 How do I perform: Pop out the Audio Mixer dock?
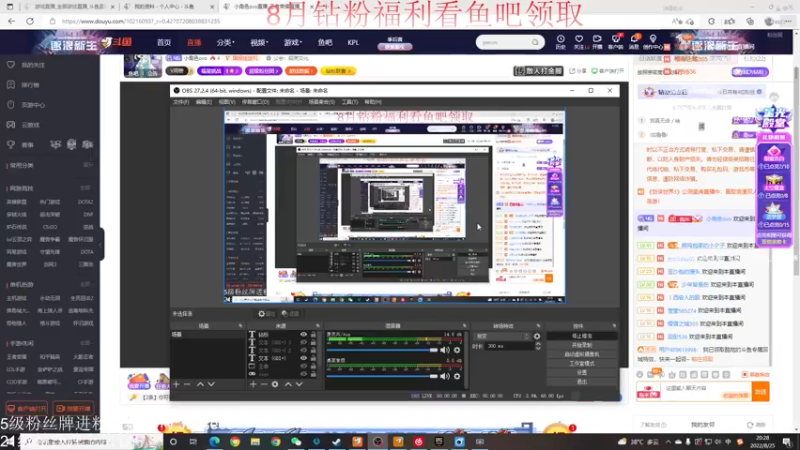click(464, 326)
